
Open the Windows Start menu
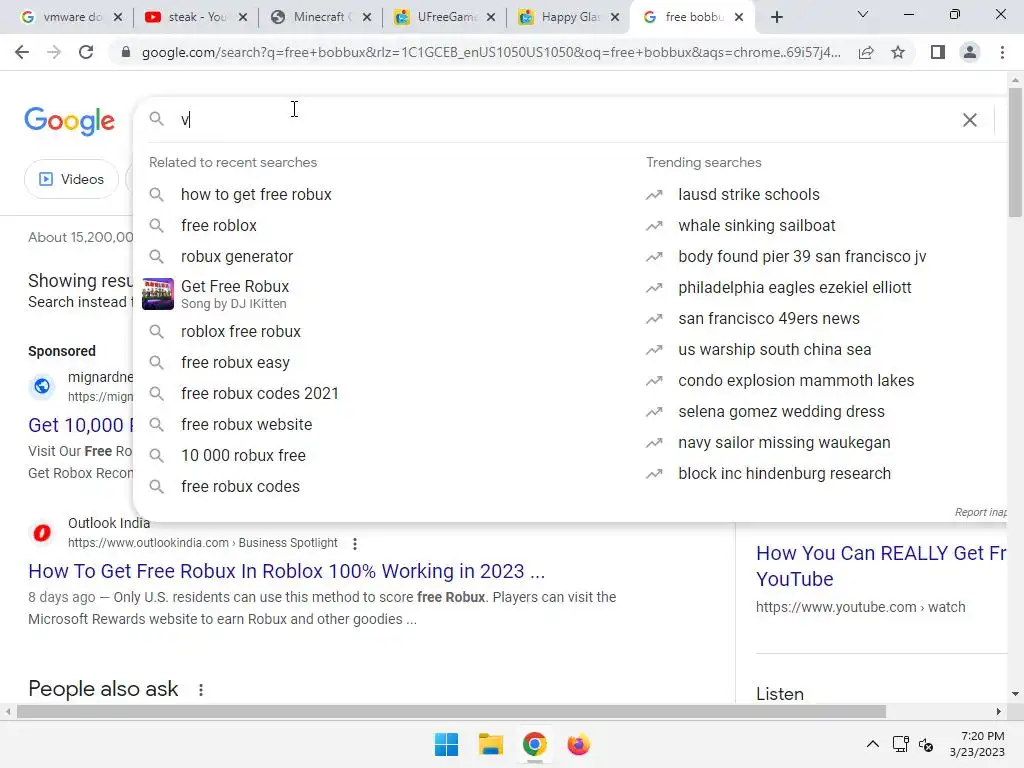coord(446,744)
